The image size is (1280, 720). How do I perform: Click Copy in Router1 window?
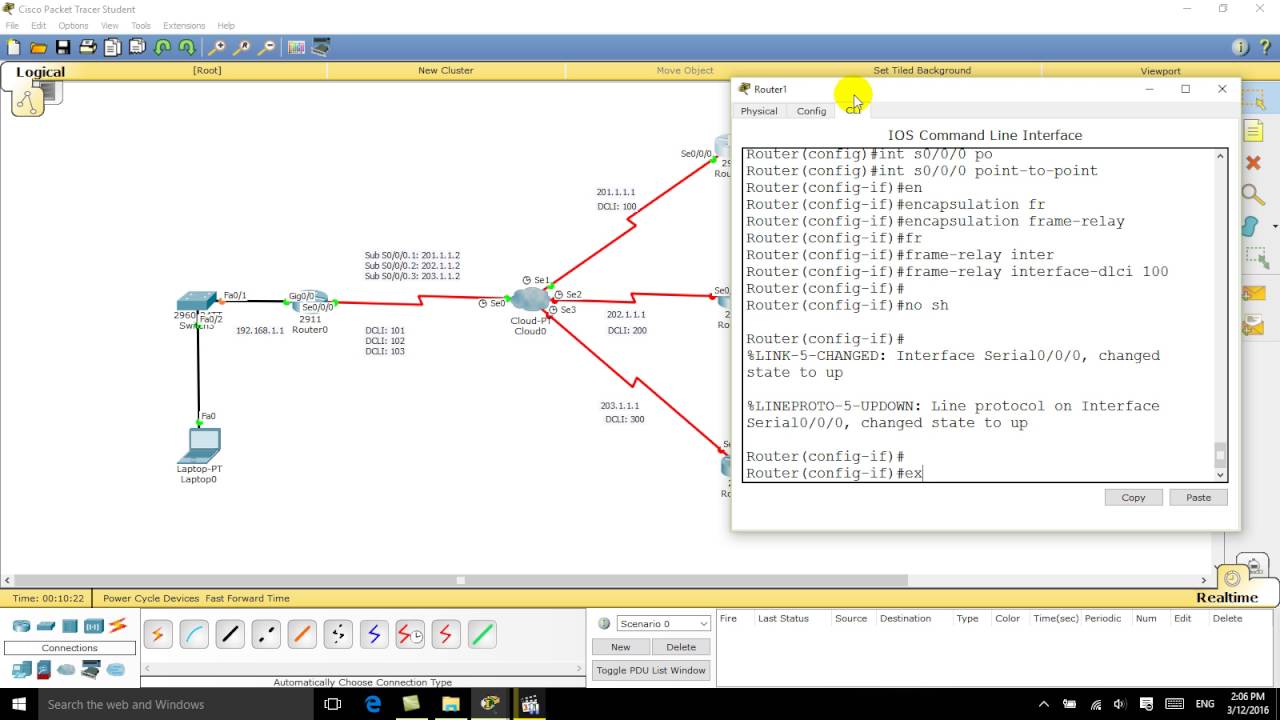tap(1133, 497)
